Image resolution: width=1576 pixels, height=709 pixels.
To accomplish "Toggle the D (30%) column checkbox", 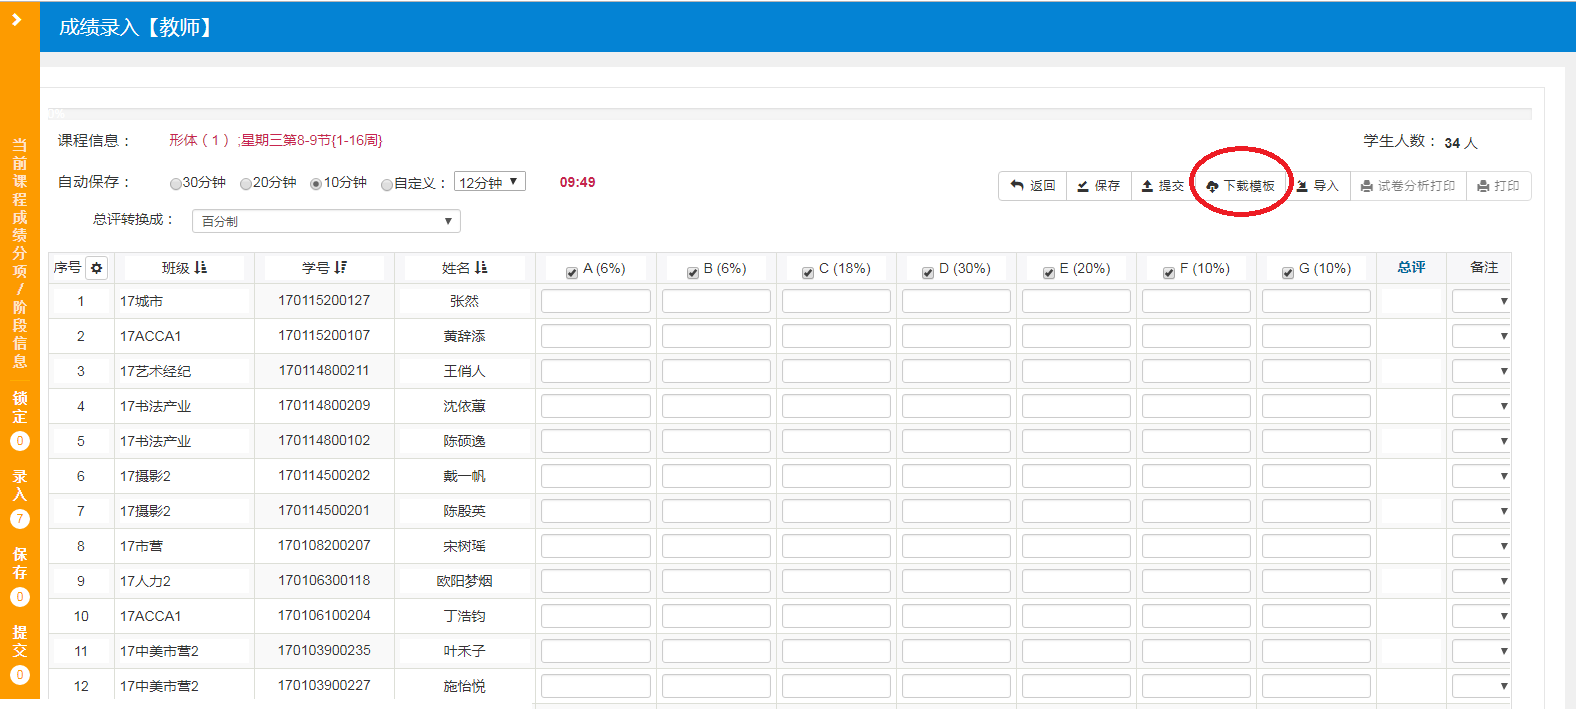I will (928, 273).
